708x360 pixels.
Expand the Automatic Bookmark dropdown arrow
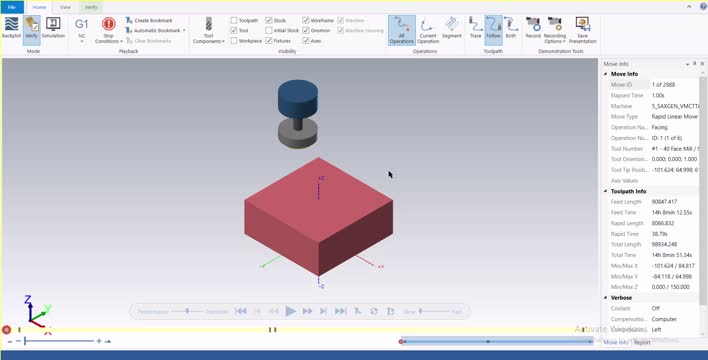pyautogui.click(x=184, y=31)
